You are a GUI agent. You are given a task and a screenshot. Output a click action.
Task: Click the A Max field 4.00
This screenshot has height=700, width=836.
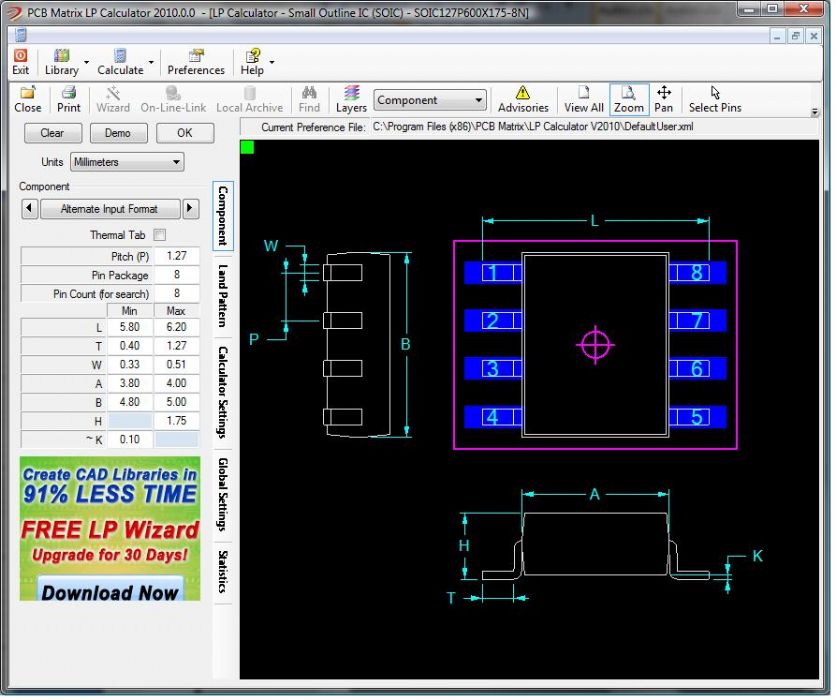(x=176, y=383)
